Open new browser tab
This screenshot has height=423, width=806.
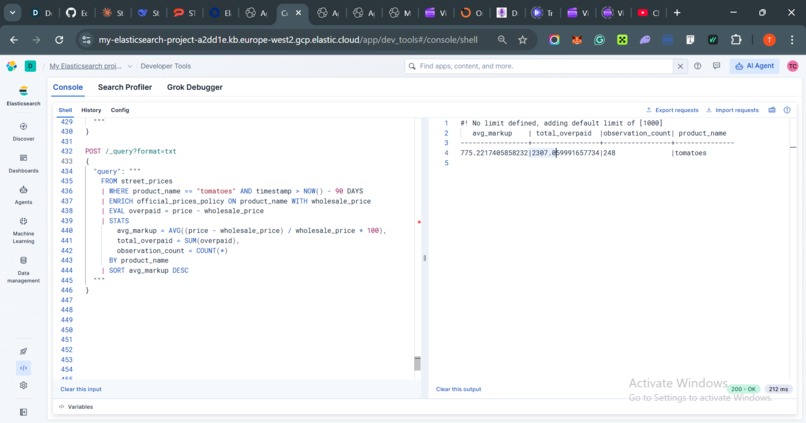(677, 13)
